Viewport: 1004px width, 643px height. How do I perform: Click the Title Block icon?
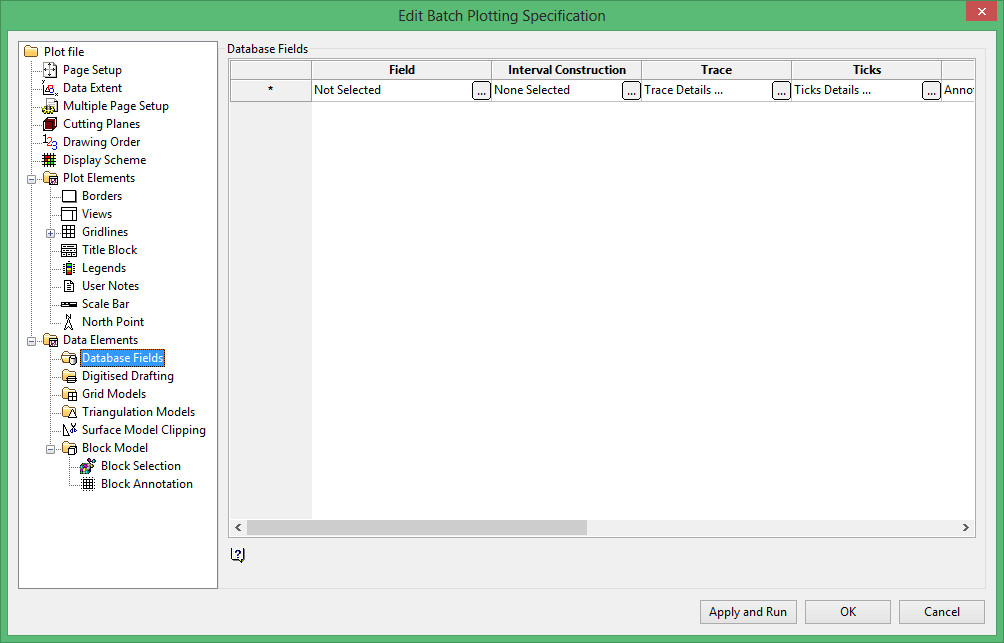69,250
